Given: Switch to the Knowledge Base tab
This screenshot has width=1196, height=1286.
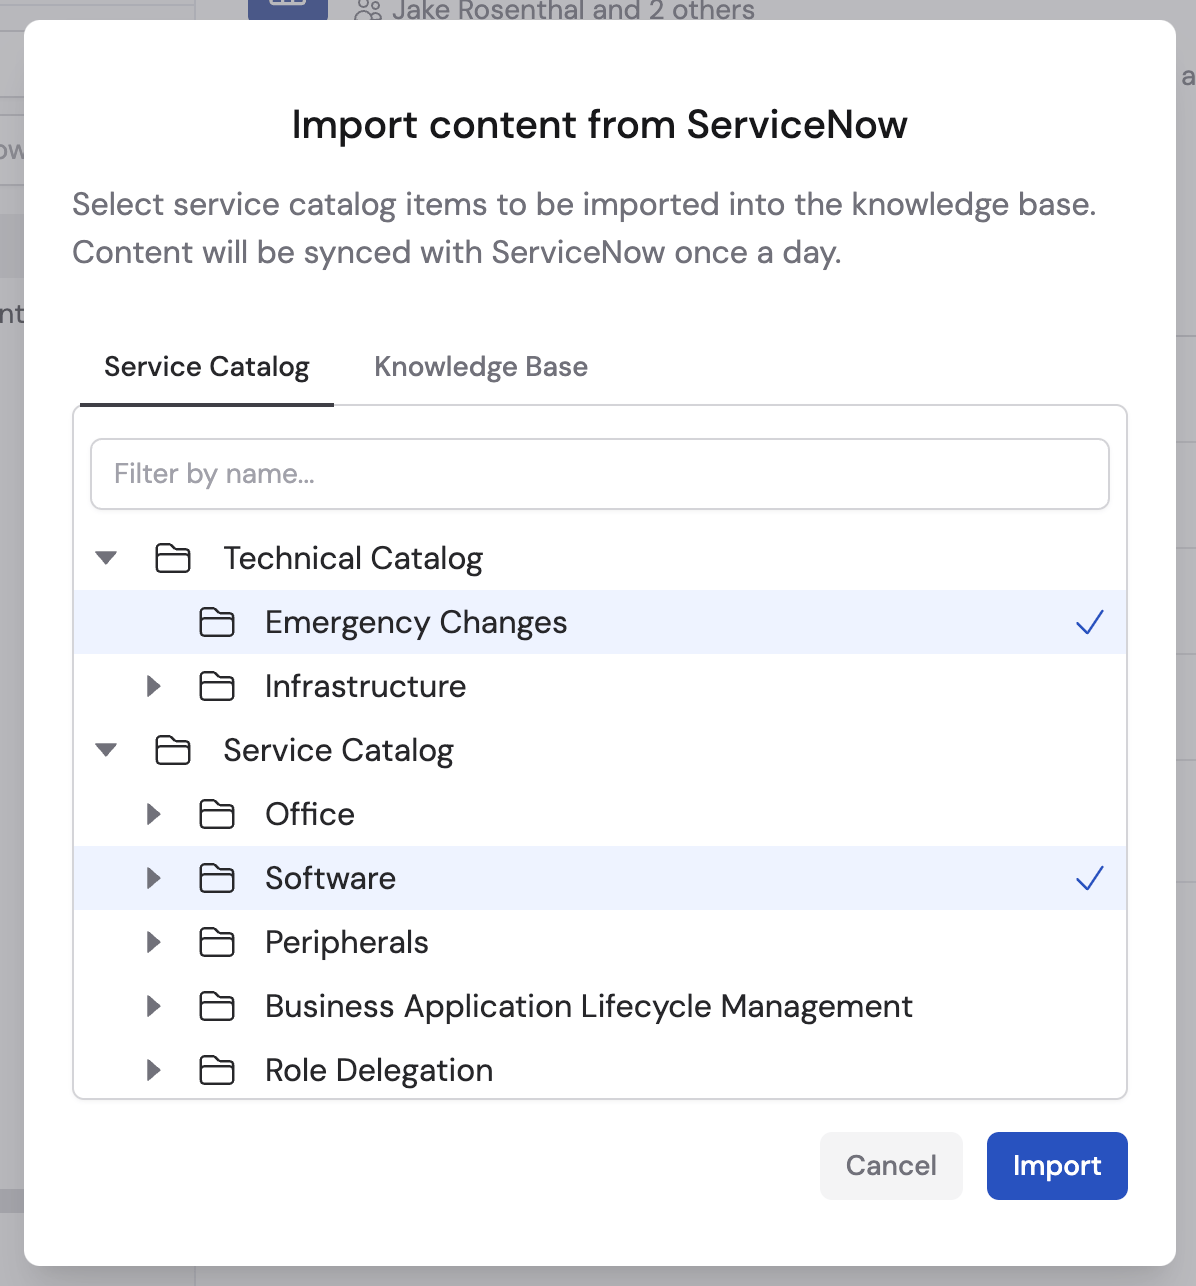Looking at the screenshot, I should 481,367.
